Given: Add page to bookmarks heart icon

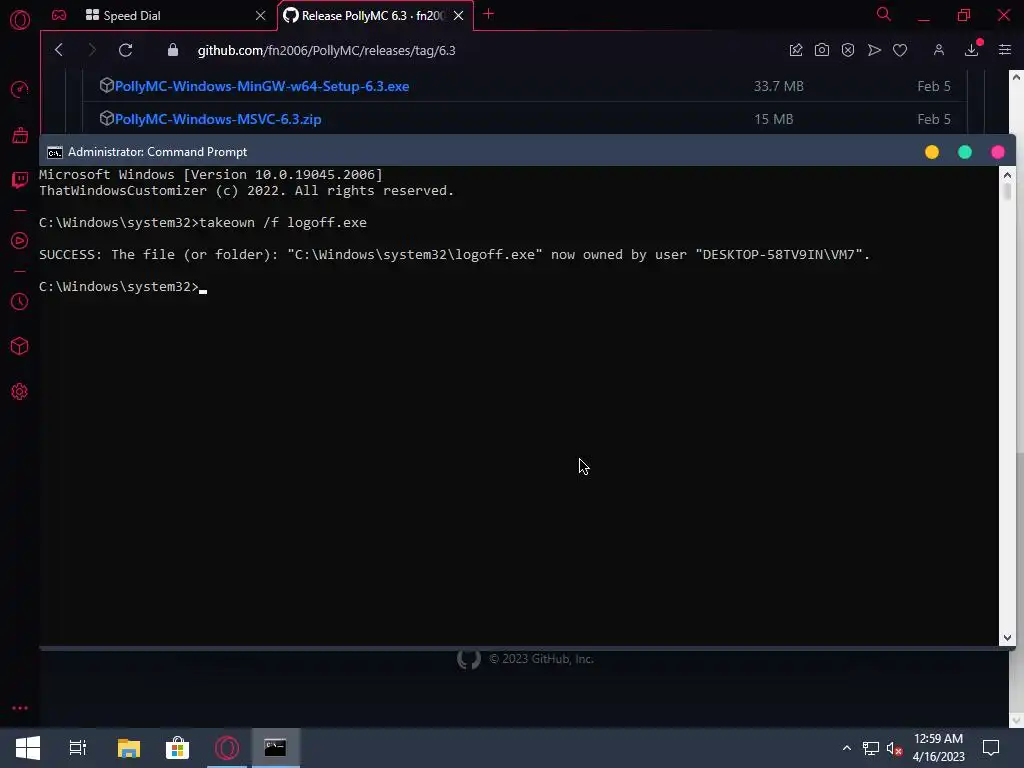Looking at the screenshot, I should [900, 50].
